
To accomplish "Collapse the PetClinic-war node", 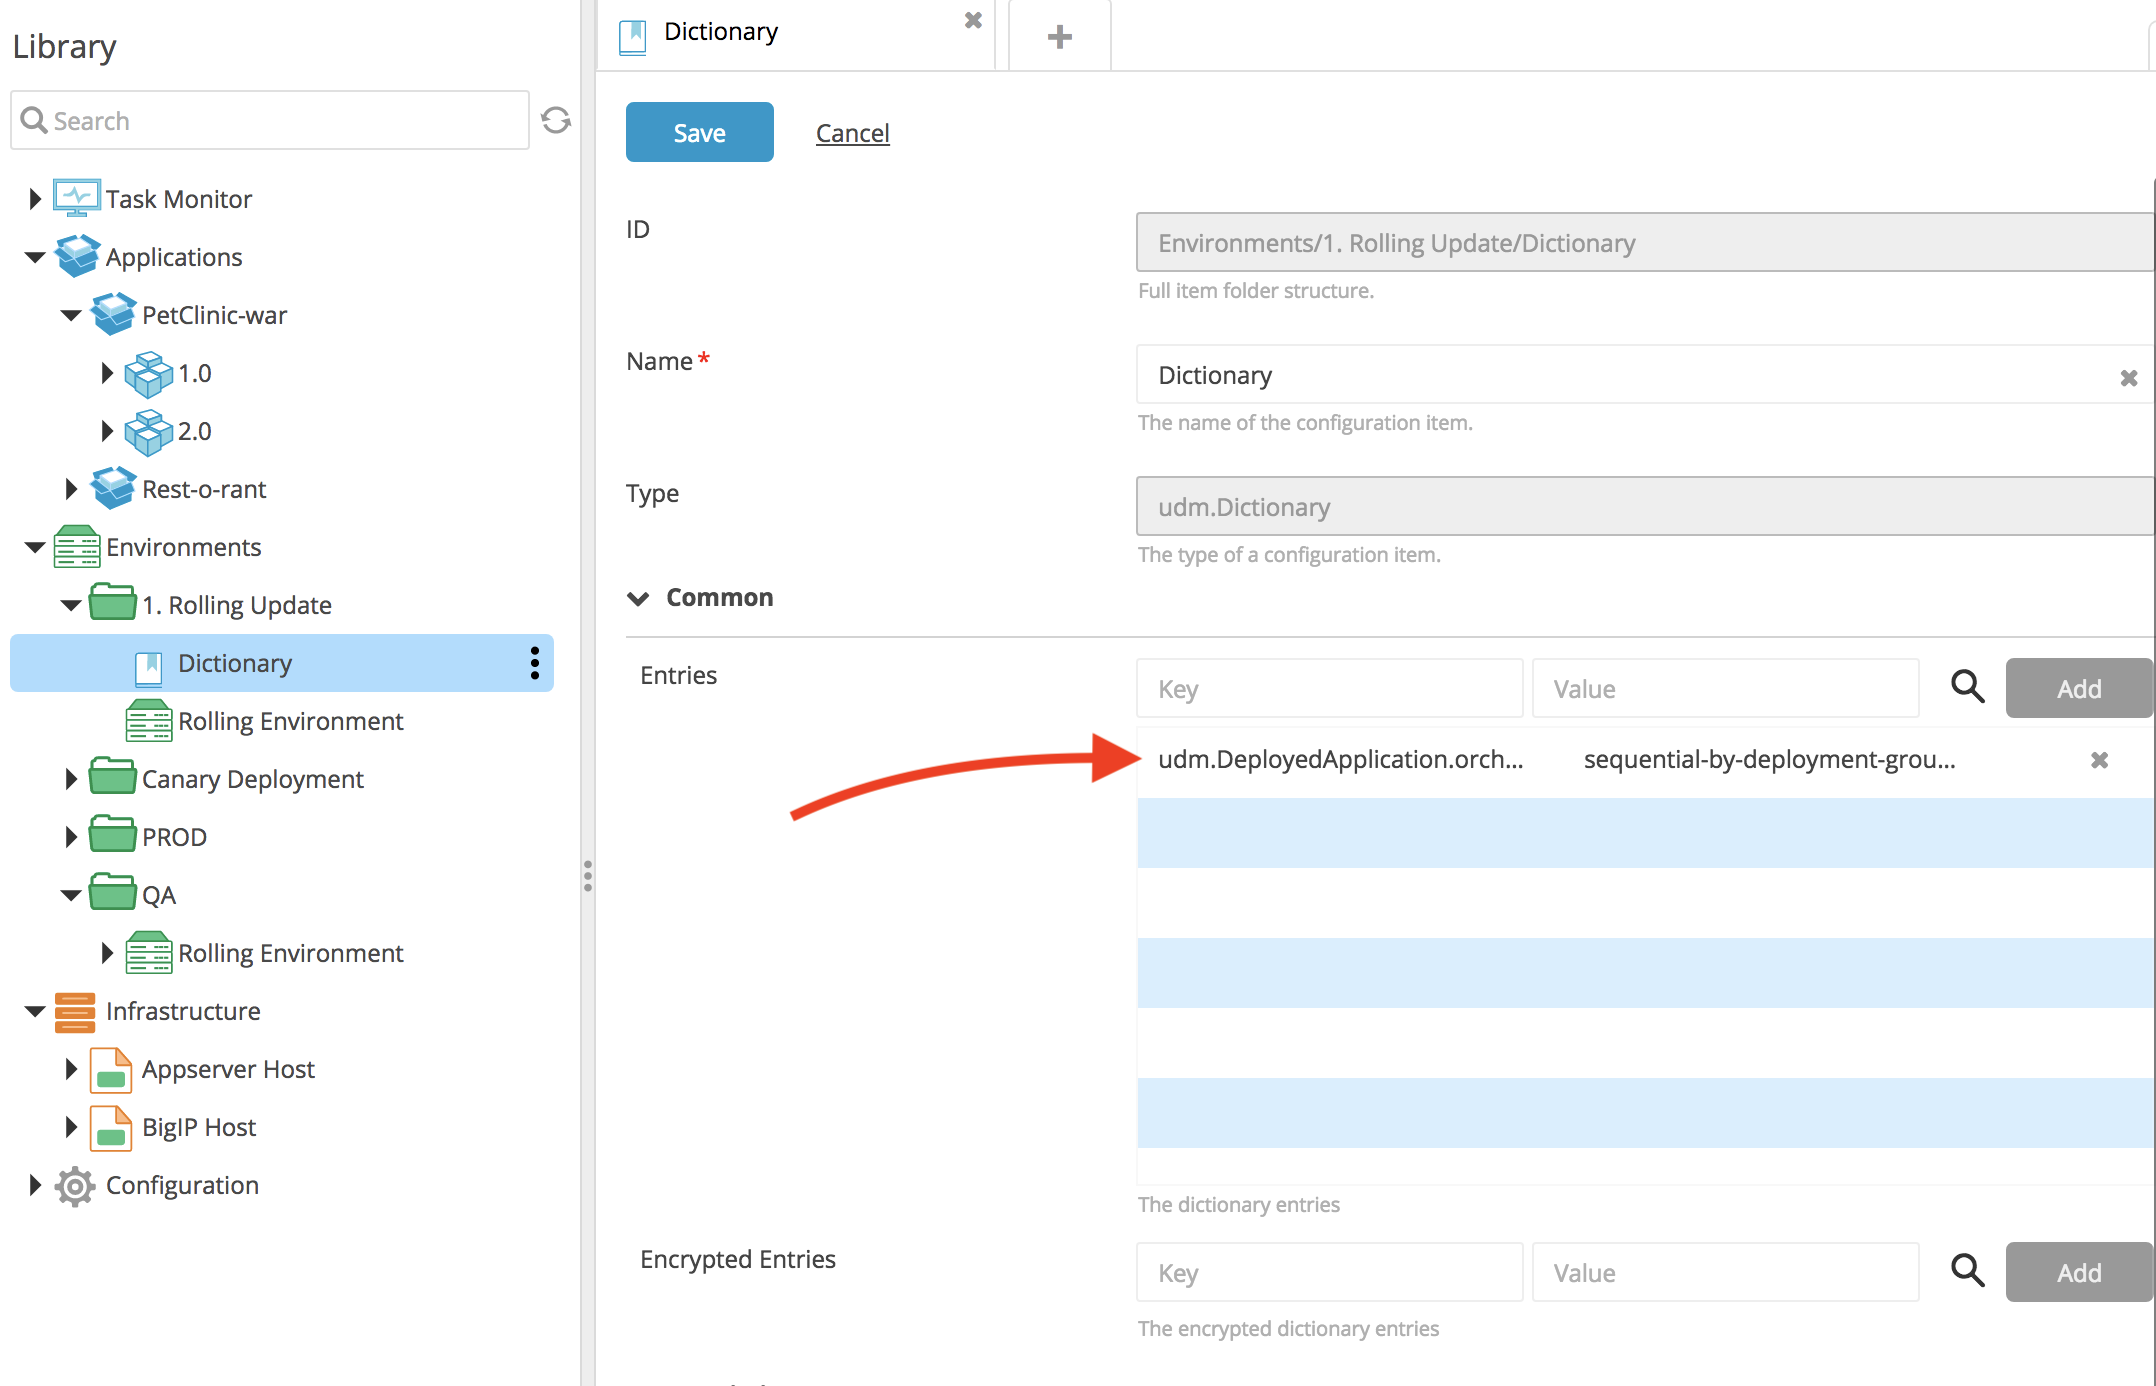I will [70, 315].
